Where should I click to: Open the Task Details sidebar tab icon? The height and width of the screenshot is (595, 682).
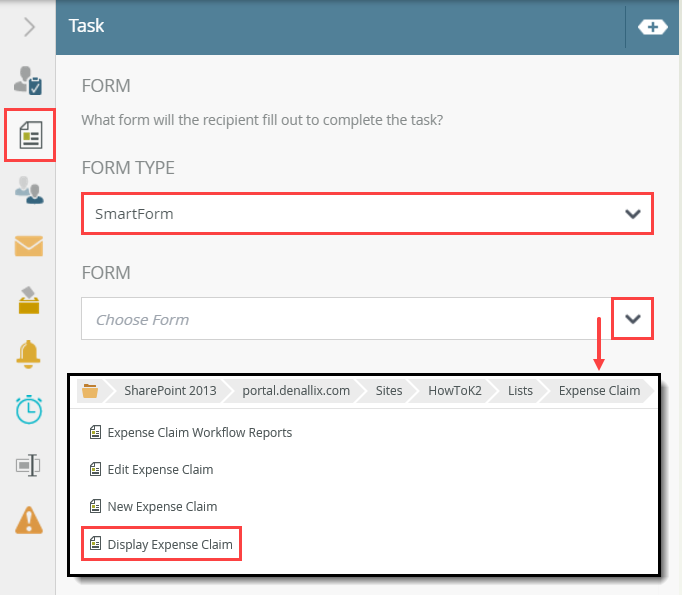tap(28, 81)
